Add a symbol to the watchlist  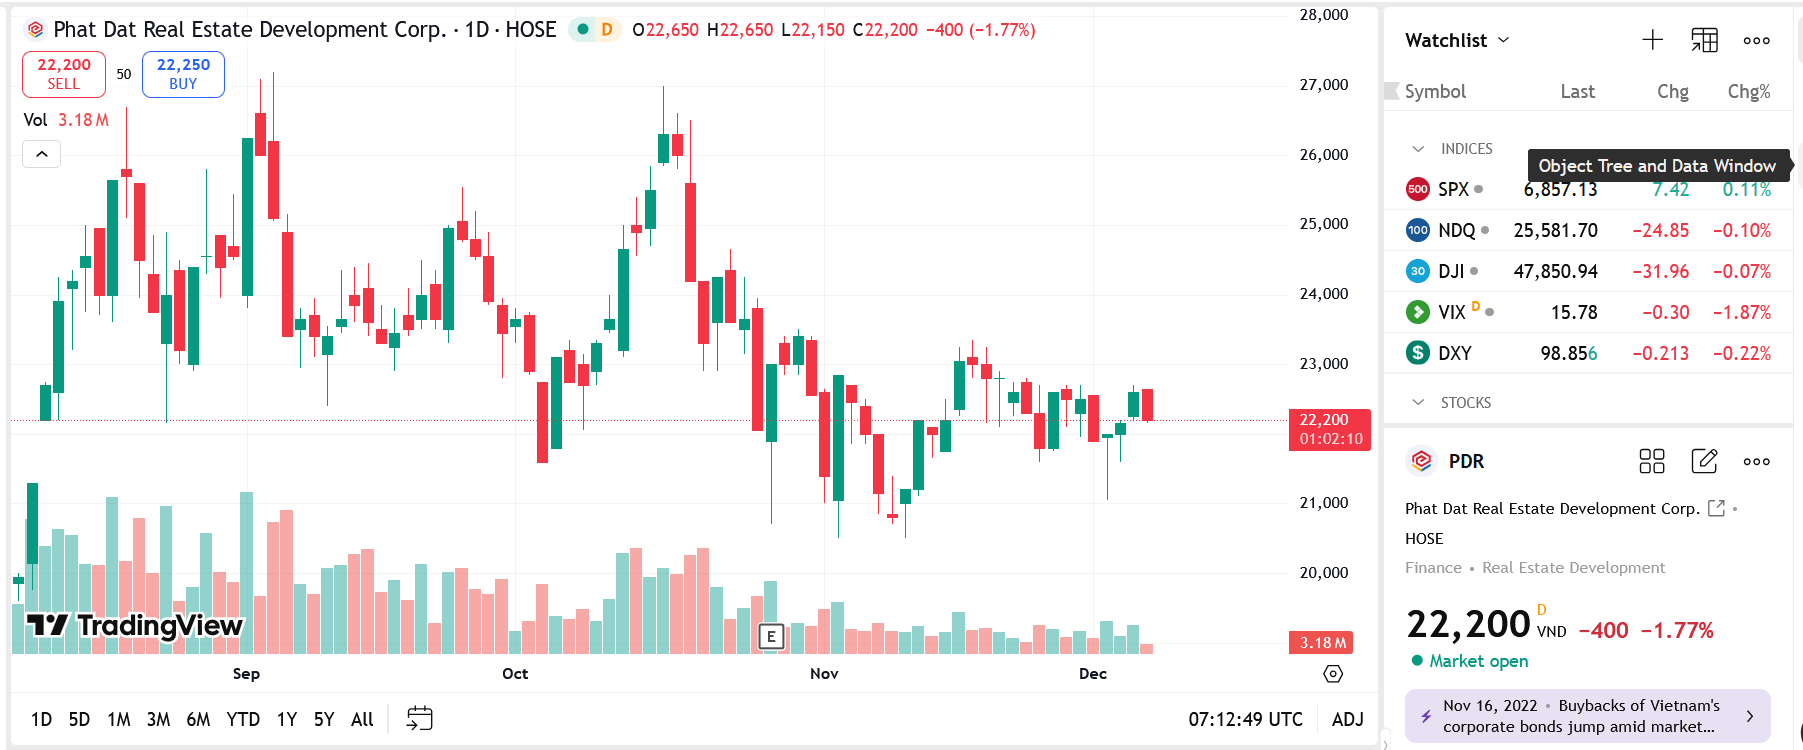(1652, 40)
